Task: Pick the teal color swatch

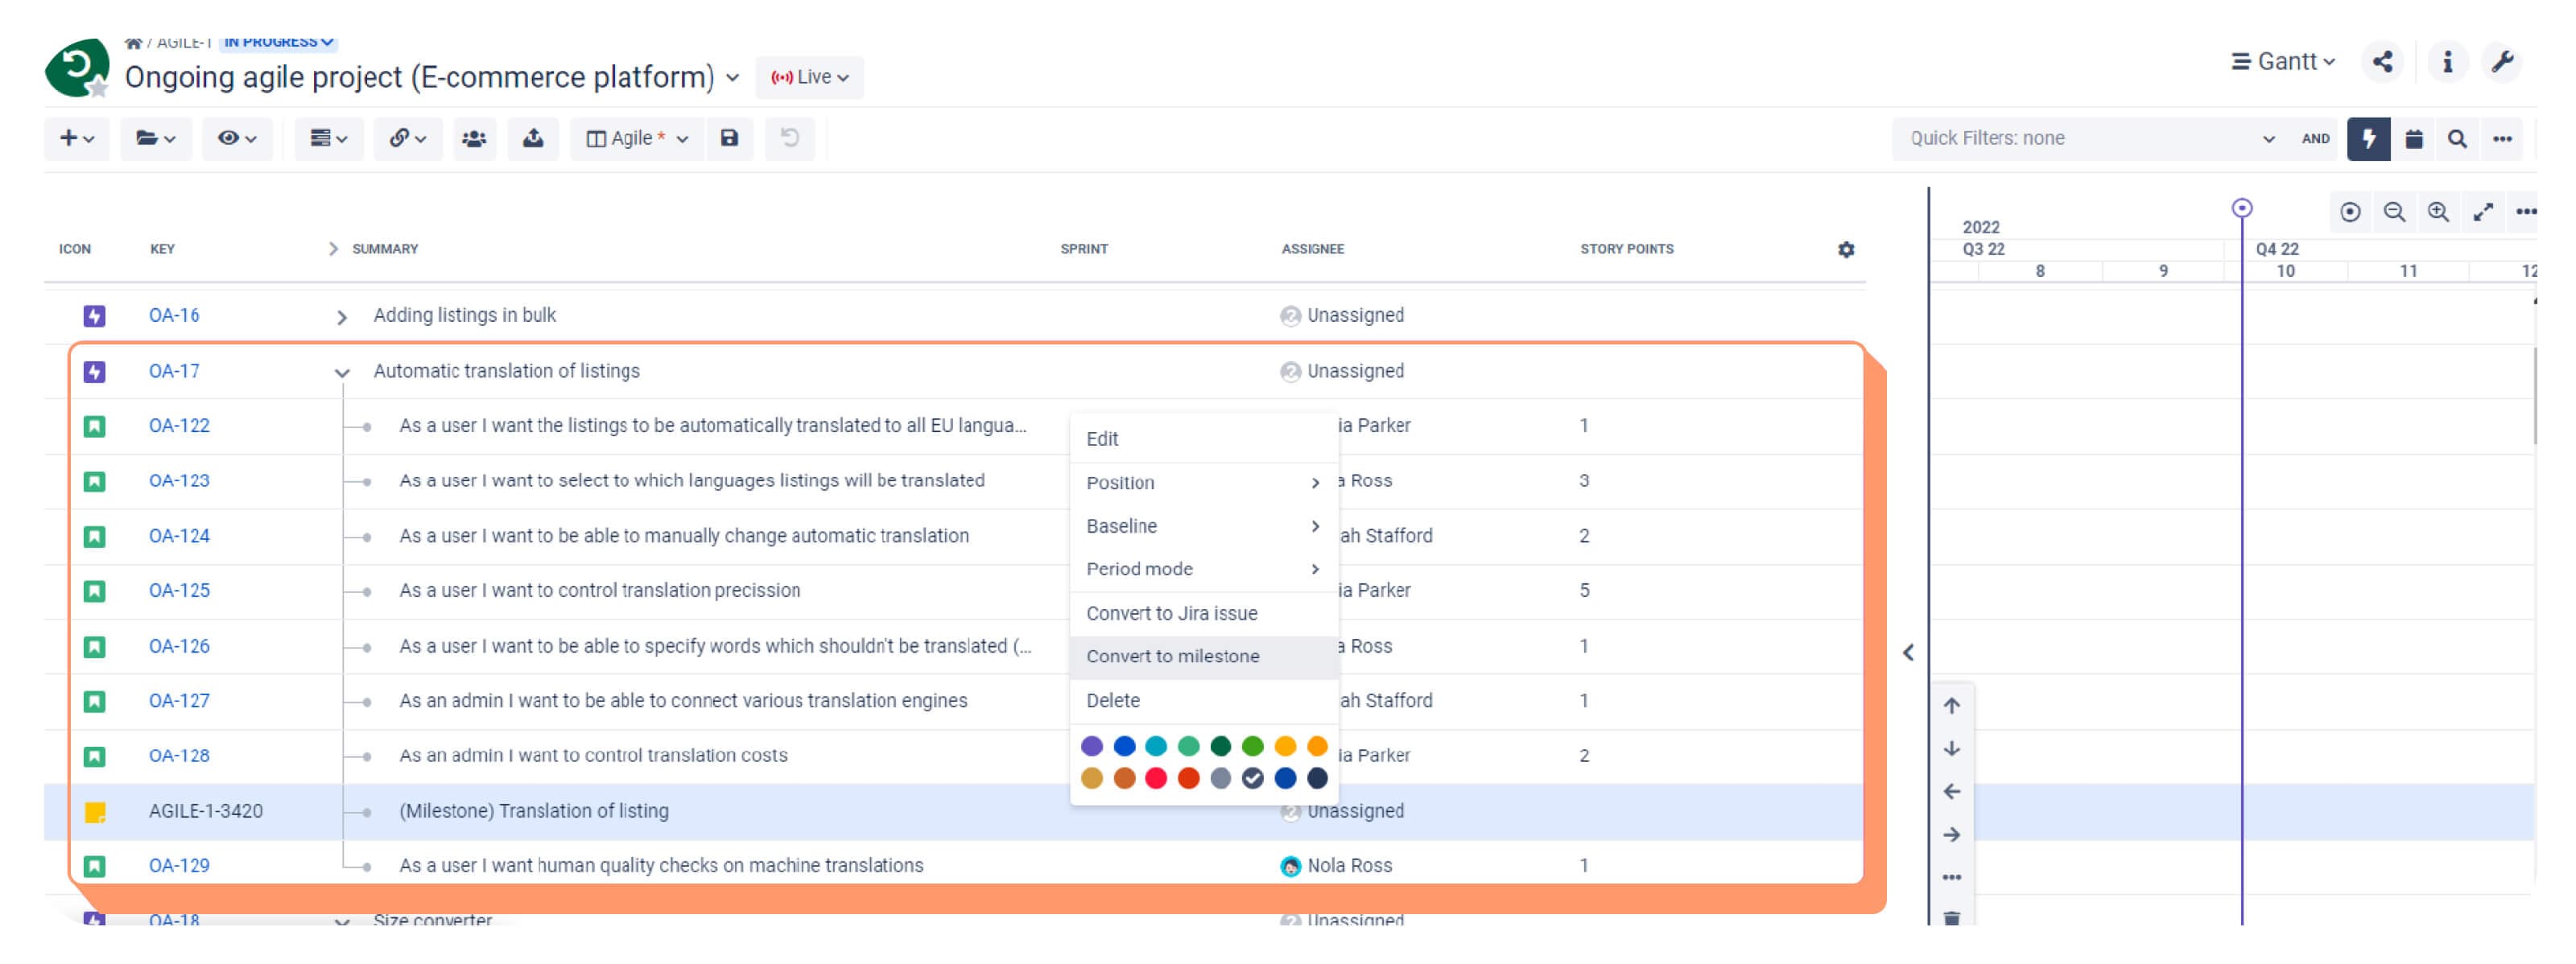Action: pos(1156,746)
